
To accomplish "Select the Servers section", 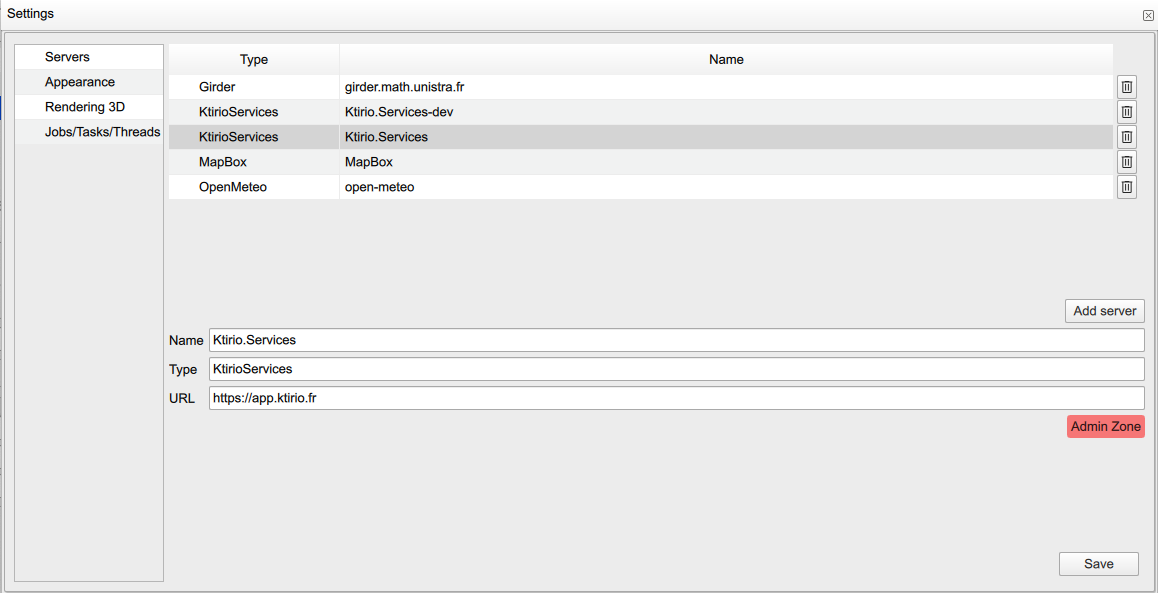I will pos(68,56).
